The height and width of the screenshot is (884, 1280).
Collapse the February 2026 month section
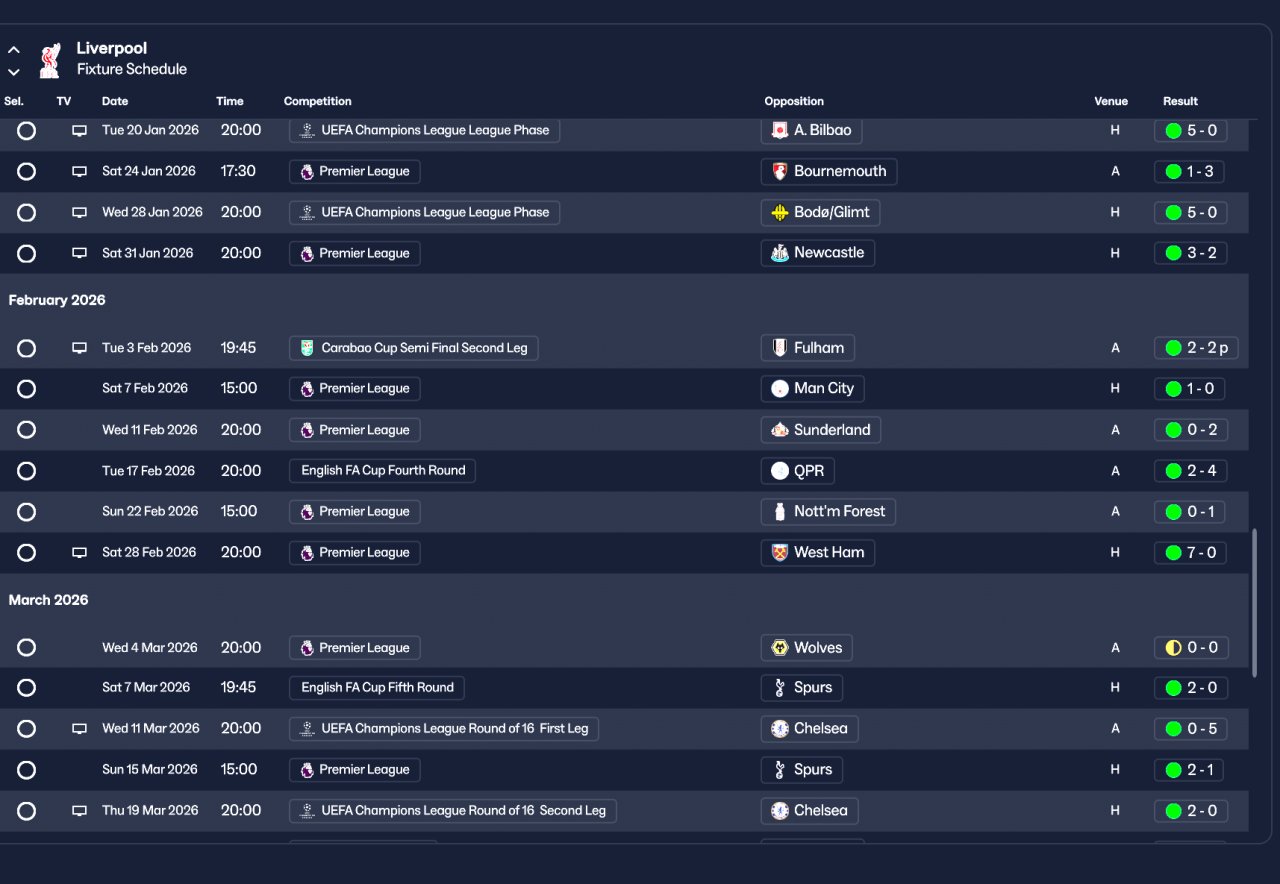click(x=57, y=300)
